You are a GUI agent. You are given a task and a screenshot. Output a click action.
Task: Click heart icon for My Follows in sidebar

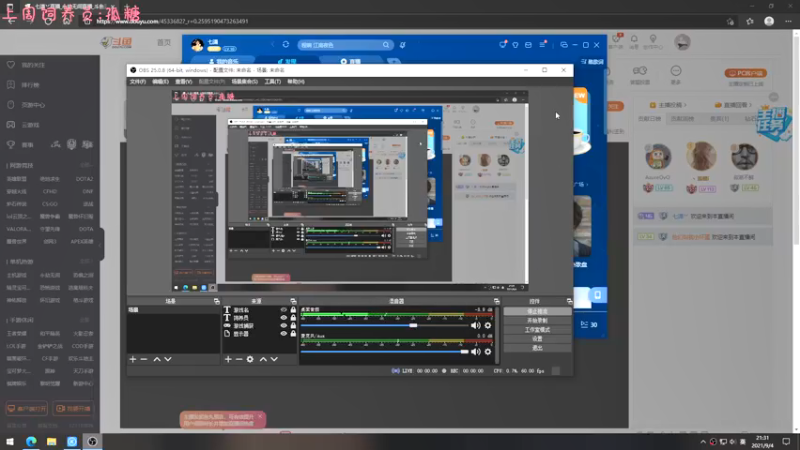11,65
